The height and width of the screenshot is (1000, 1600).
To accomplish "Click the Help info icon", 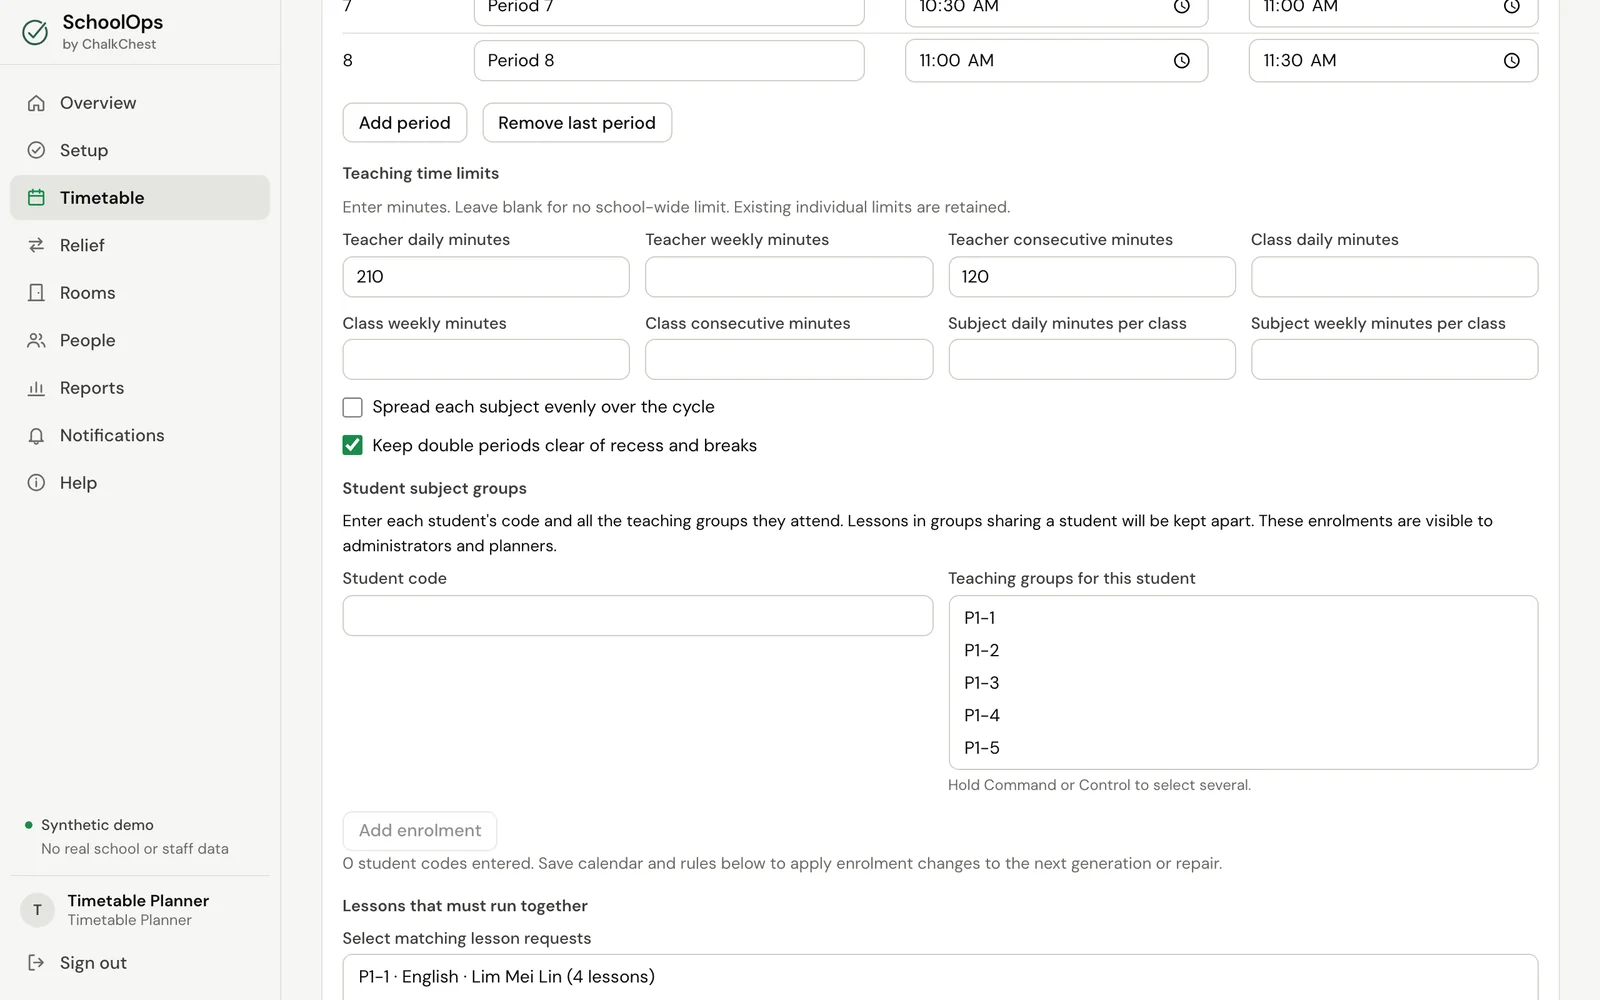I will (36, 483).
